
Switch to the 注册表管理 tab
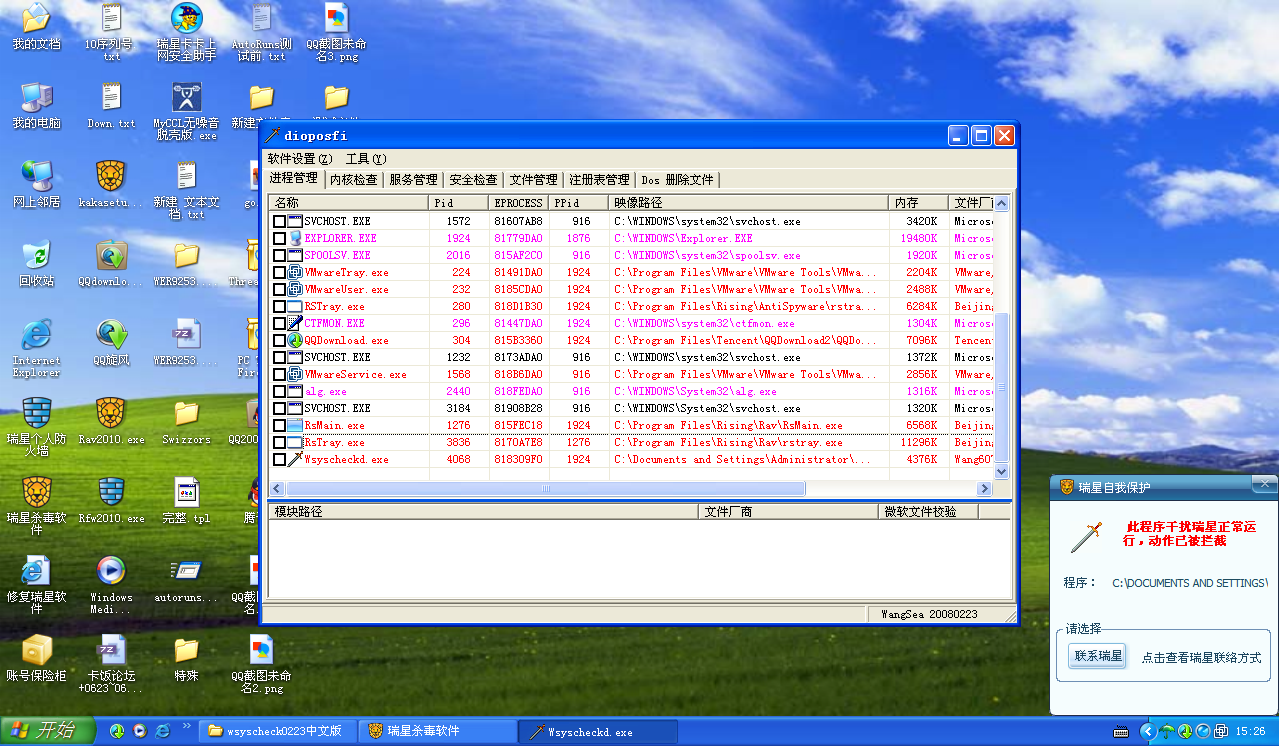click(600, 180)
